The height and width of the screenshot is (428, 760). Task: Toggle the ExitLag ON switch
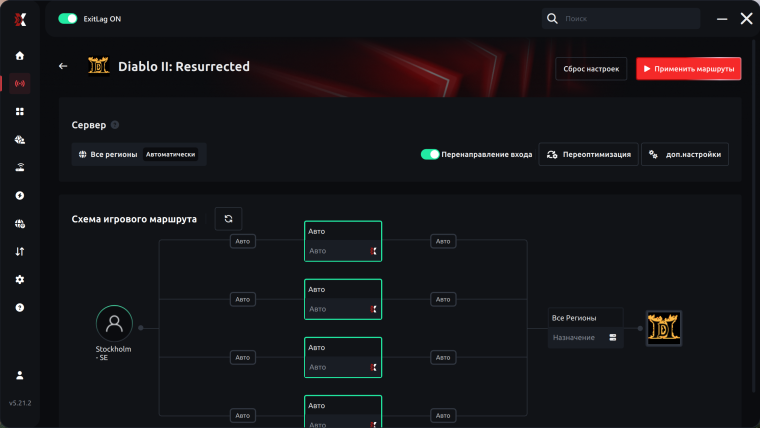(67, 19)
